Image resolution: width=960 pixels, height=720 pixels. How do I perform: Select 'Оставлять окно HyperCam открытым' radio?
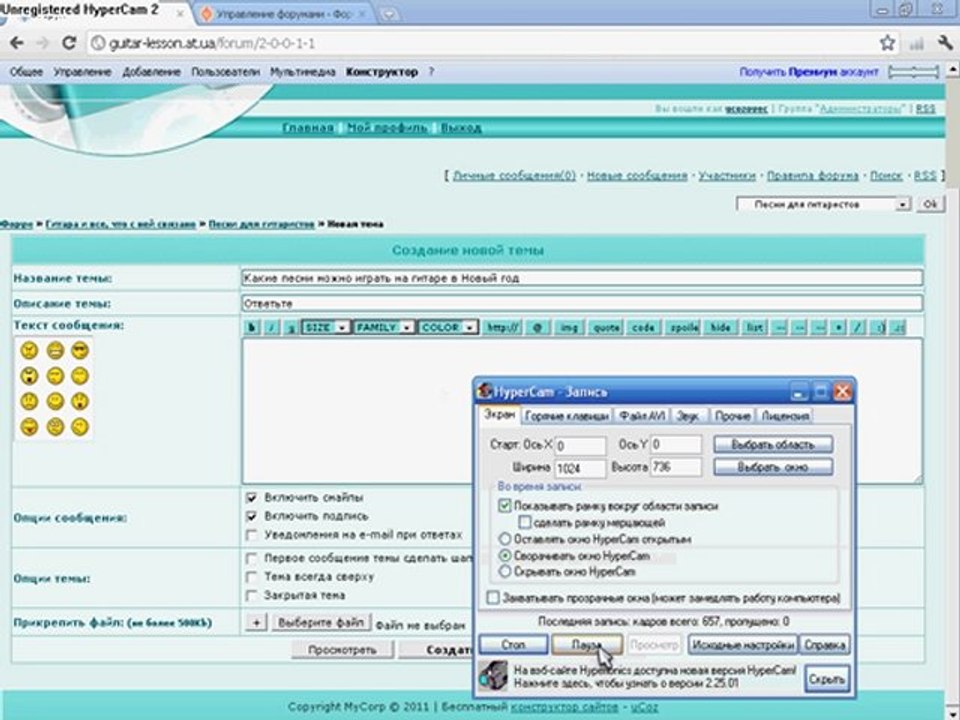pyautogui.click(x=504, y=539)
